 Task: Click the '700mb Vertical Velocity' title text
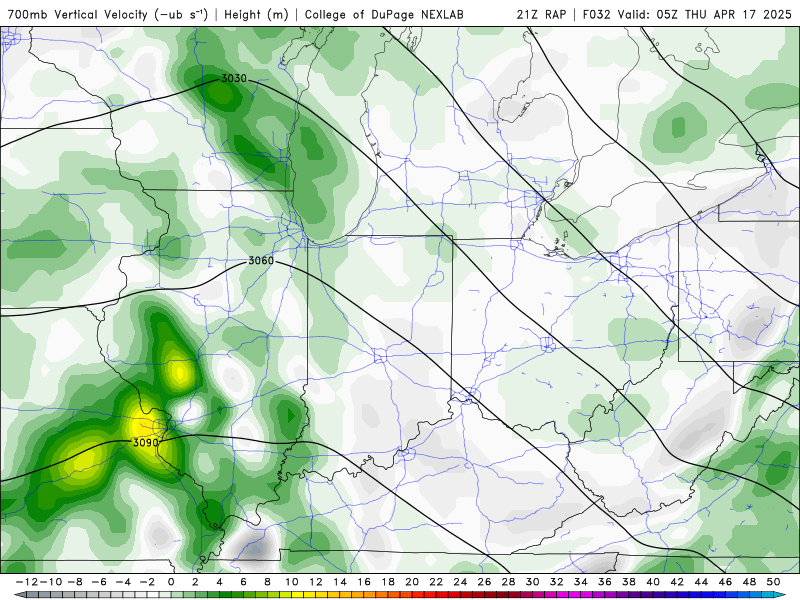click(78, 14)
